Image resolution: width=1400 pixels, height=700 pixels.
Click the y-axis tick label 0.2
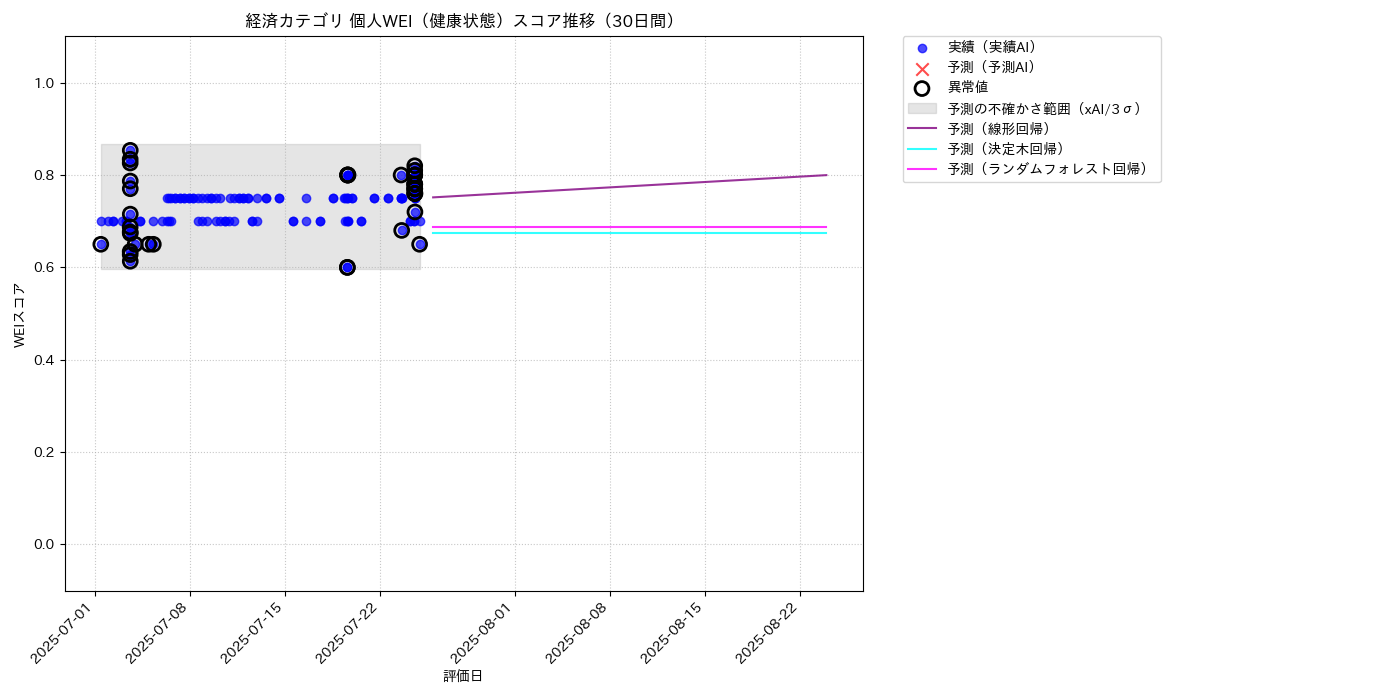click(46, 452)
